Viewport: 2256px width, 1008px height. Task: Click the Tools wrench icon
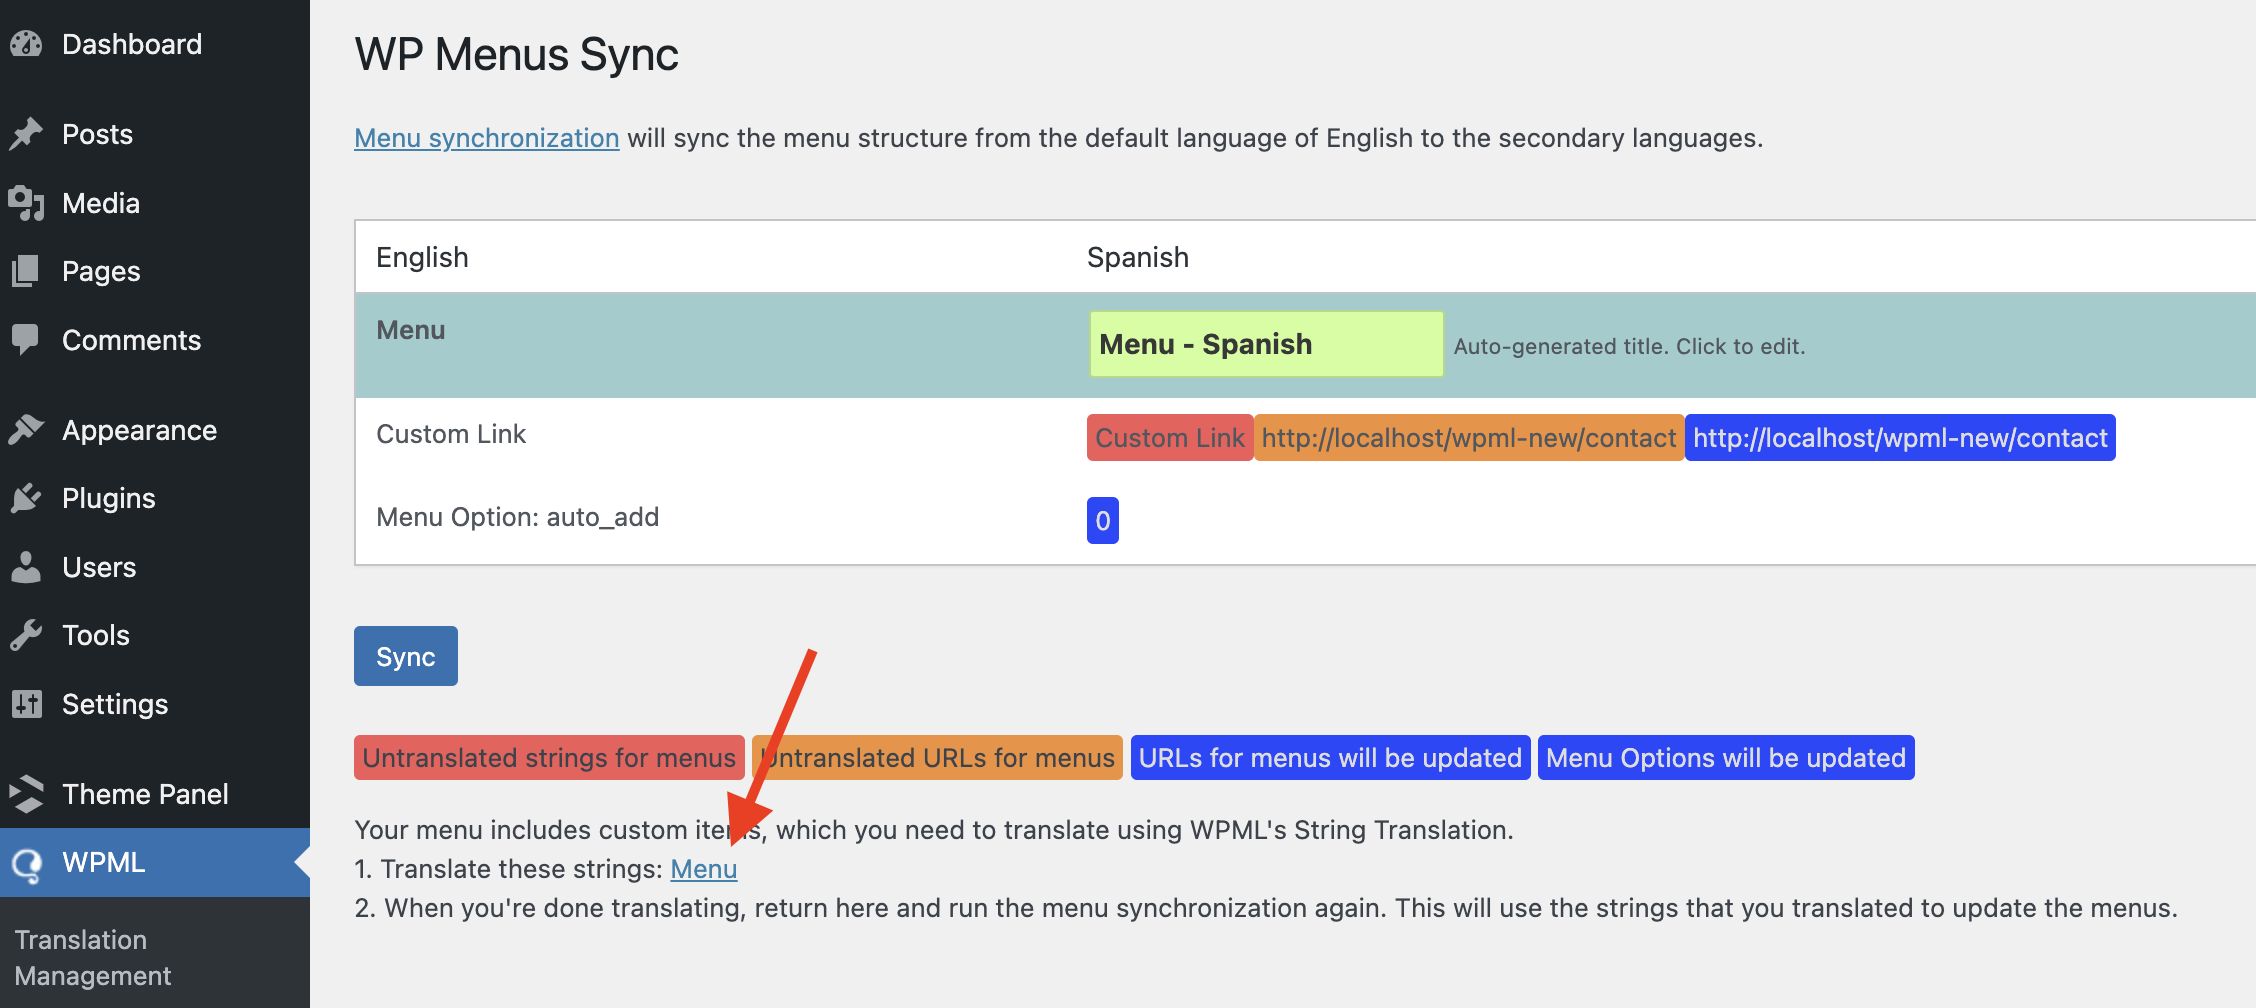point(26,635)
